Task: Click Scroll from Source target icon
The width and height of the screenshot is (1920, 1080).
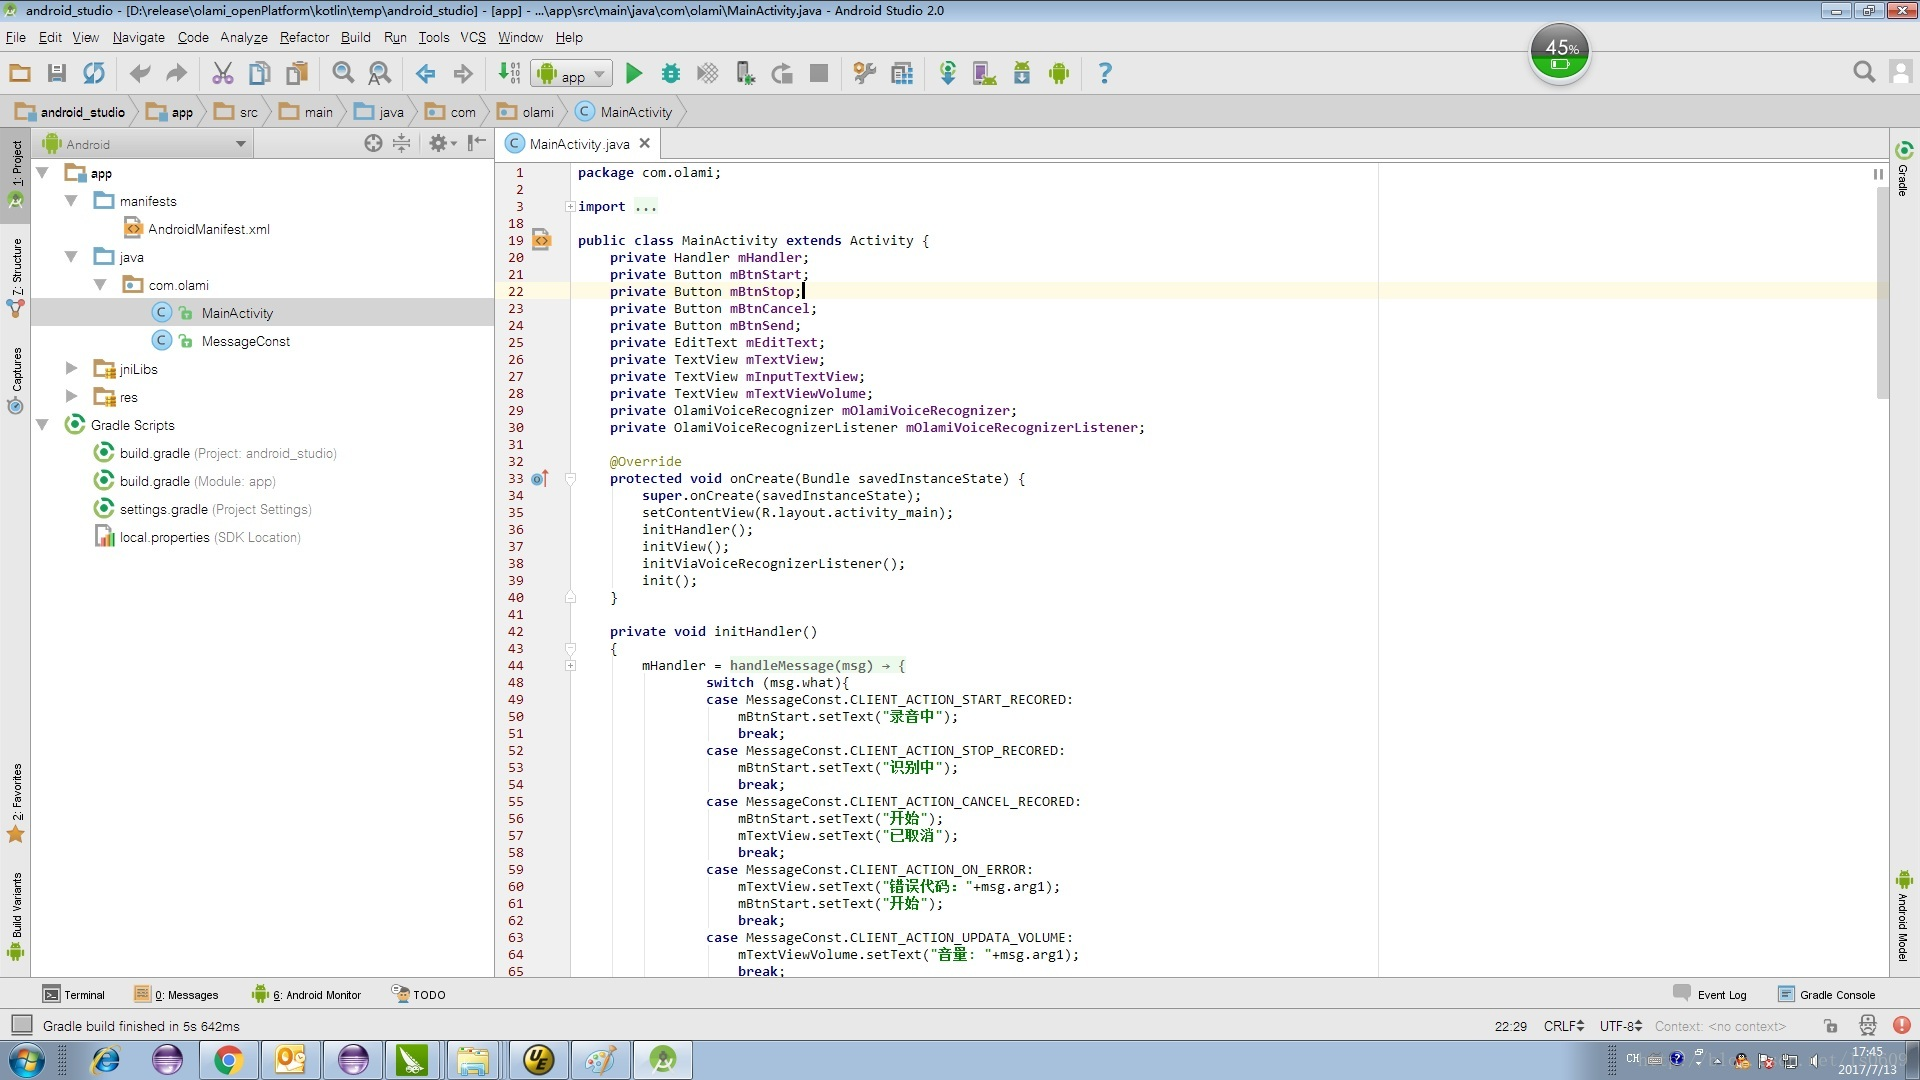Action: tap(373, 143)
